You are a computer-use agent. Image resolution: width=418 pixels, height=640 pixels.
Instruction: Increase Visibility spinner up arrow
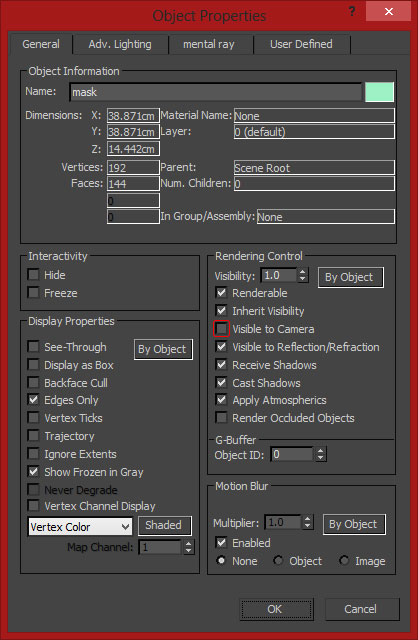[x=302, y=272]
